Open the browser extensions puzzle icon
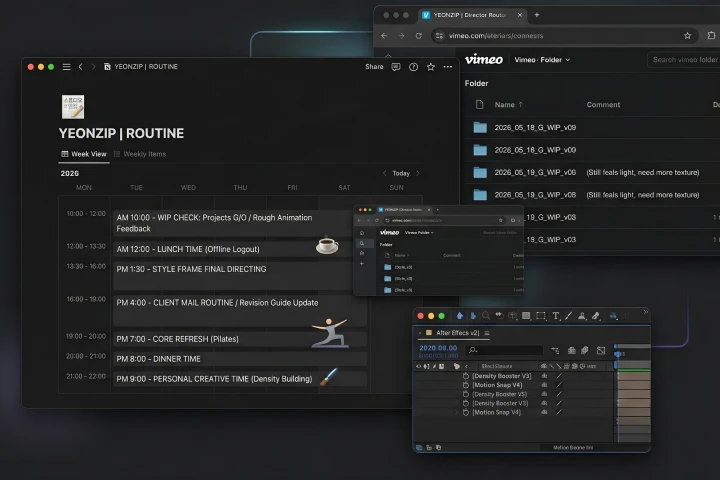Screen dimensions: 720x480 pyautogui.click(x=711, y=35)
